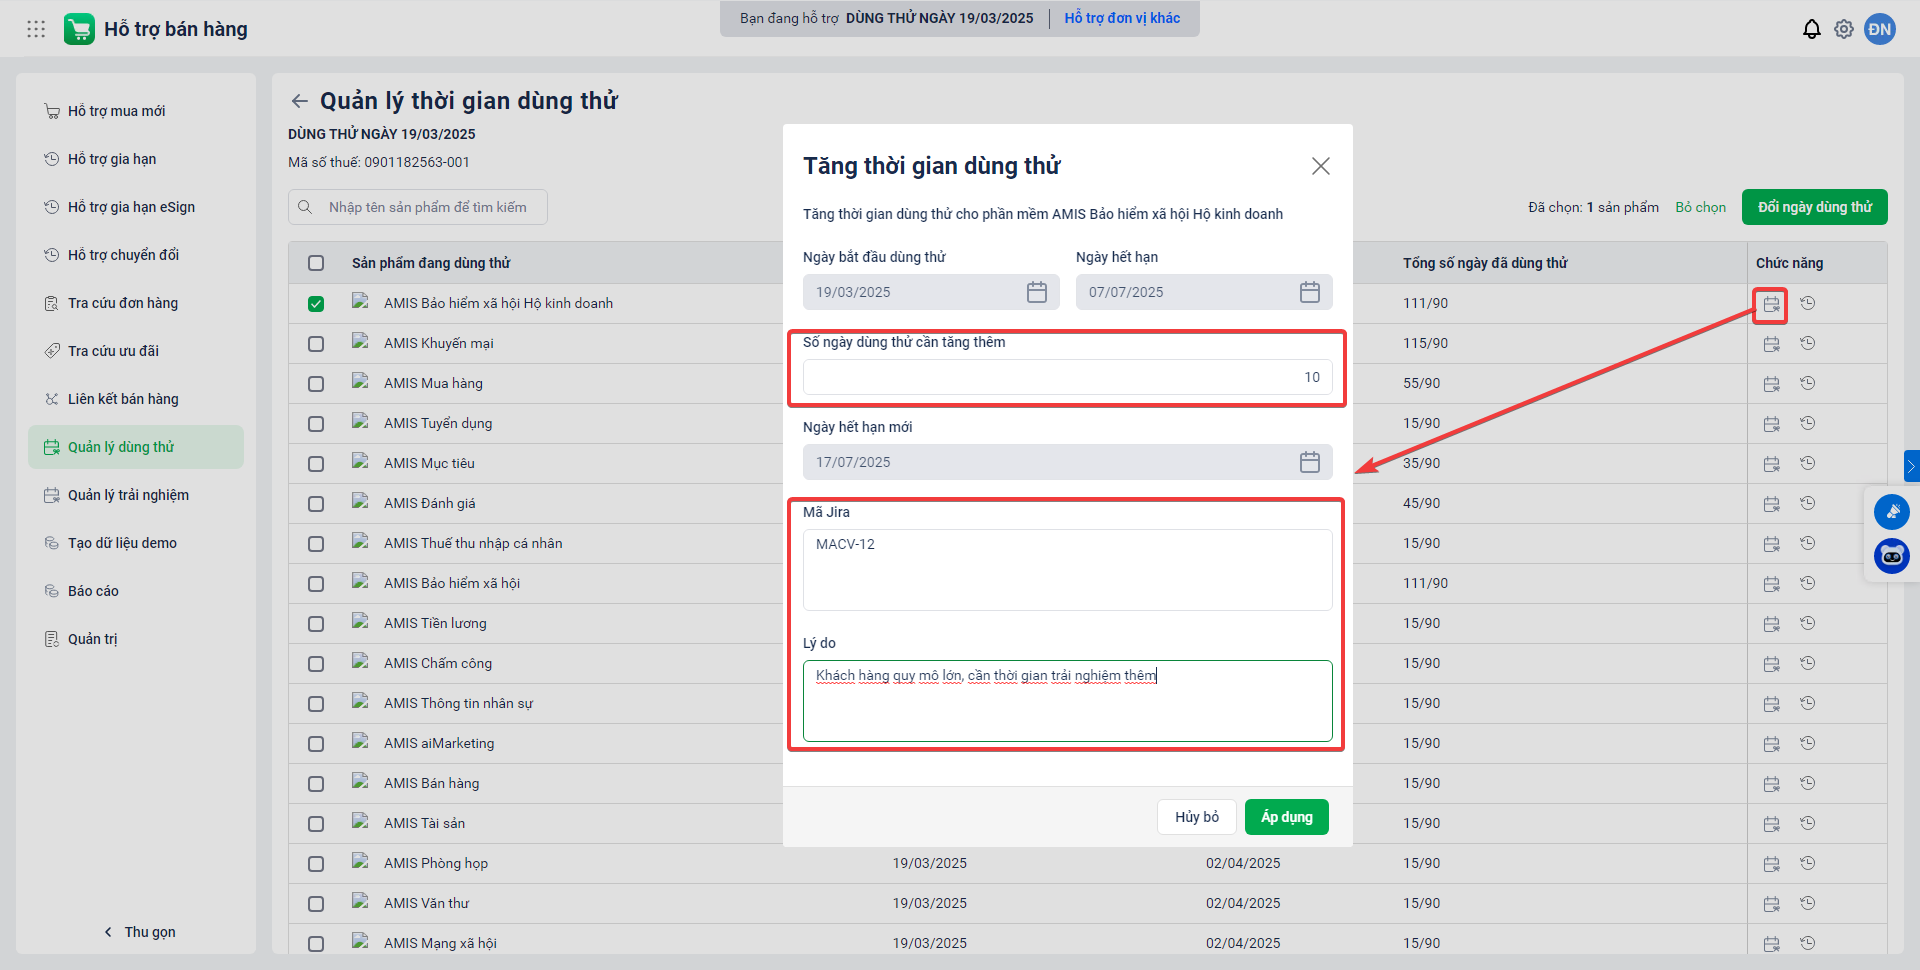Click history icon for AMIS Mục tiêu row
This screenshot has width=1920, height=970.
pos(1807,463)
